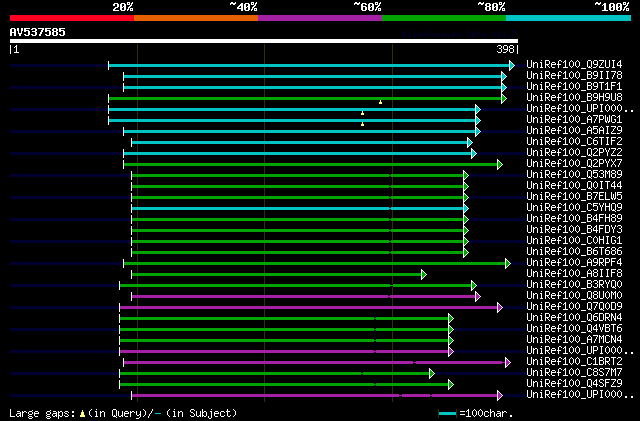Click arrowhead ending the B9II78 alignment
Image resolution: width=640 pixels, height=421 pixels.
point(504,76)
